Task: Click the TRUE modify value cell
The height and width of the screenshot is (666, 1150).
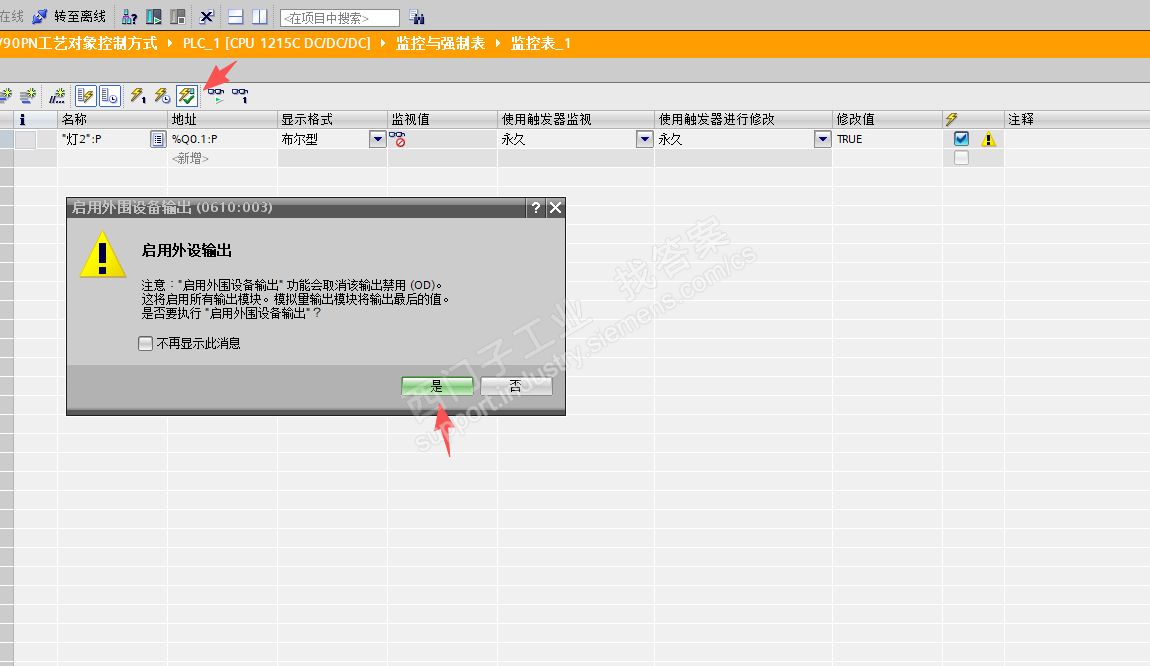Action: pyautogui.click(x=887, y=139)
